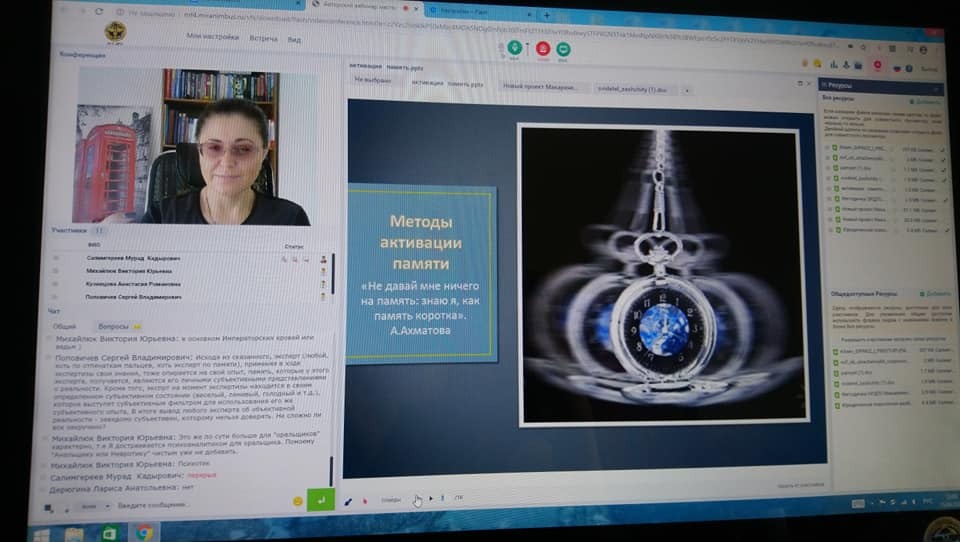Click the raise hand icon

[805, 62]
